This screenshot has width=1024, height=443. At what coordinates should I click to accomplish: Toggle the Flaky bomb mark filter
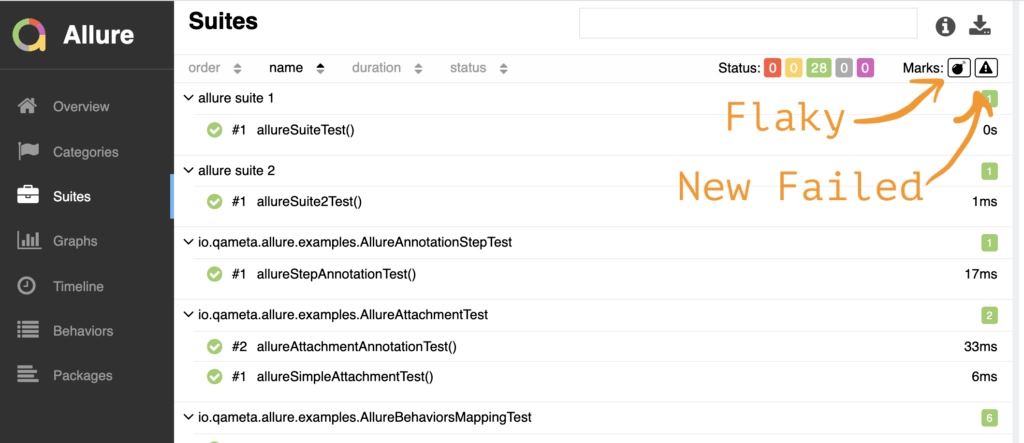coord(959,68)
